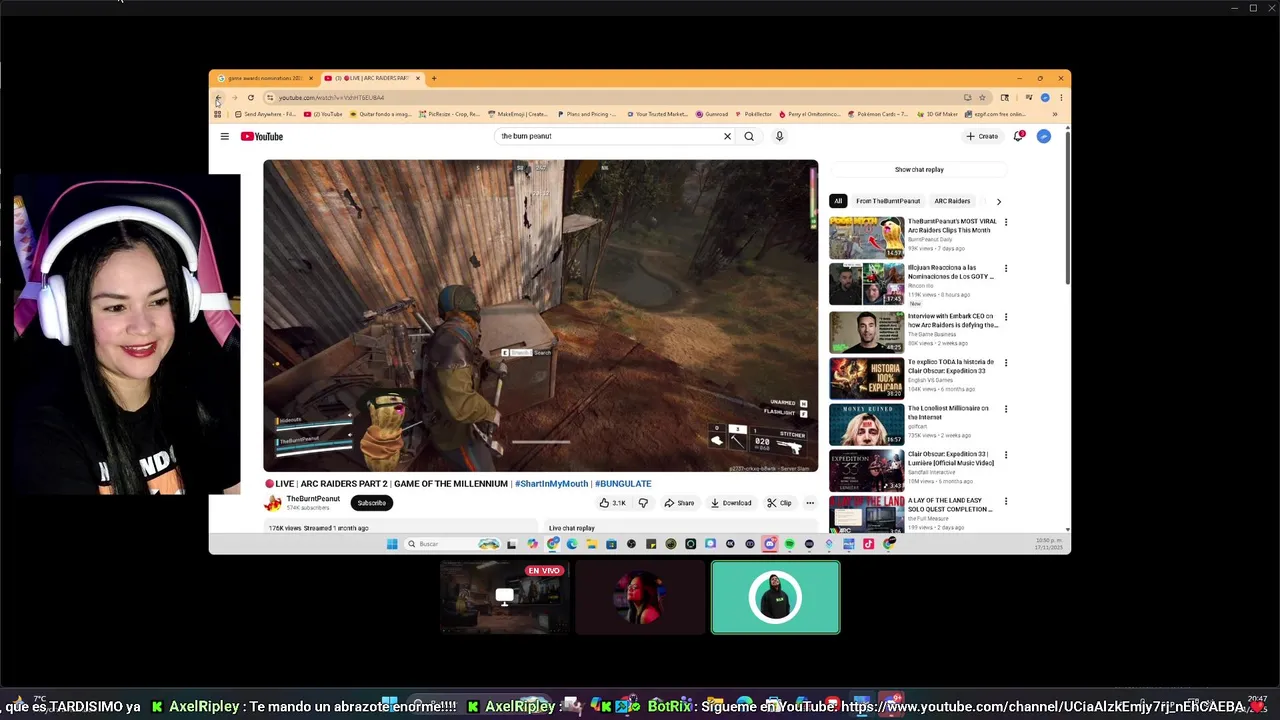
Task: Select the All filter chip
Action: point(838,201)
